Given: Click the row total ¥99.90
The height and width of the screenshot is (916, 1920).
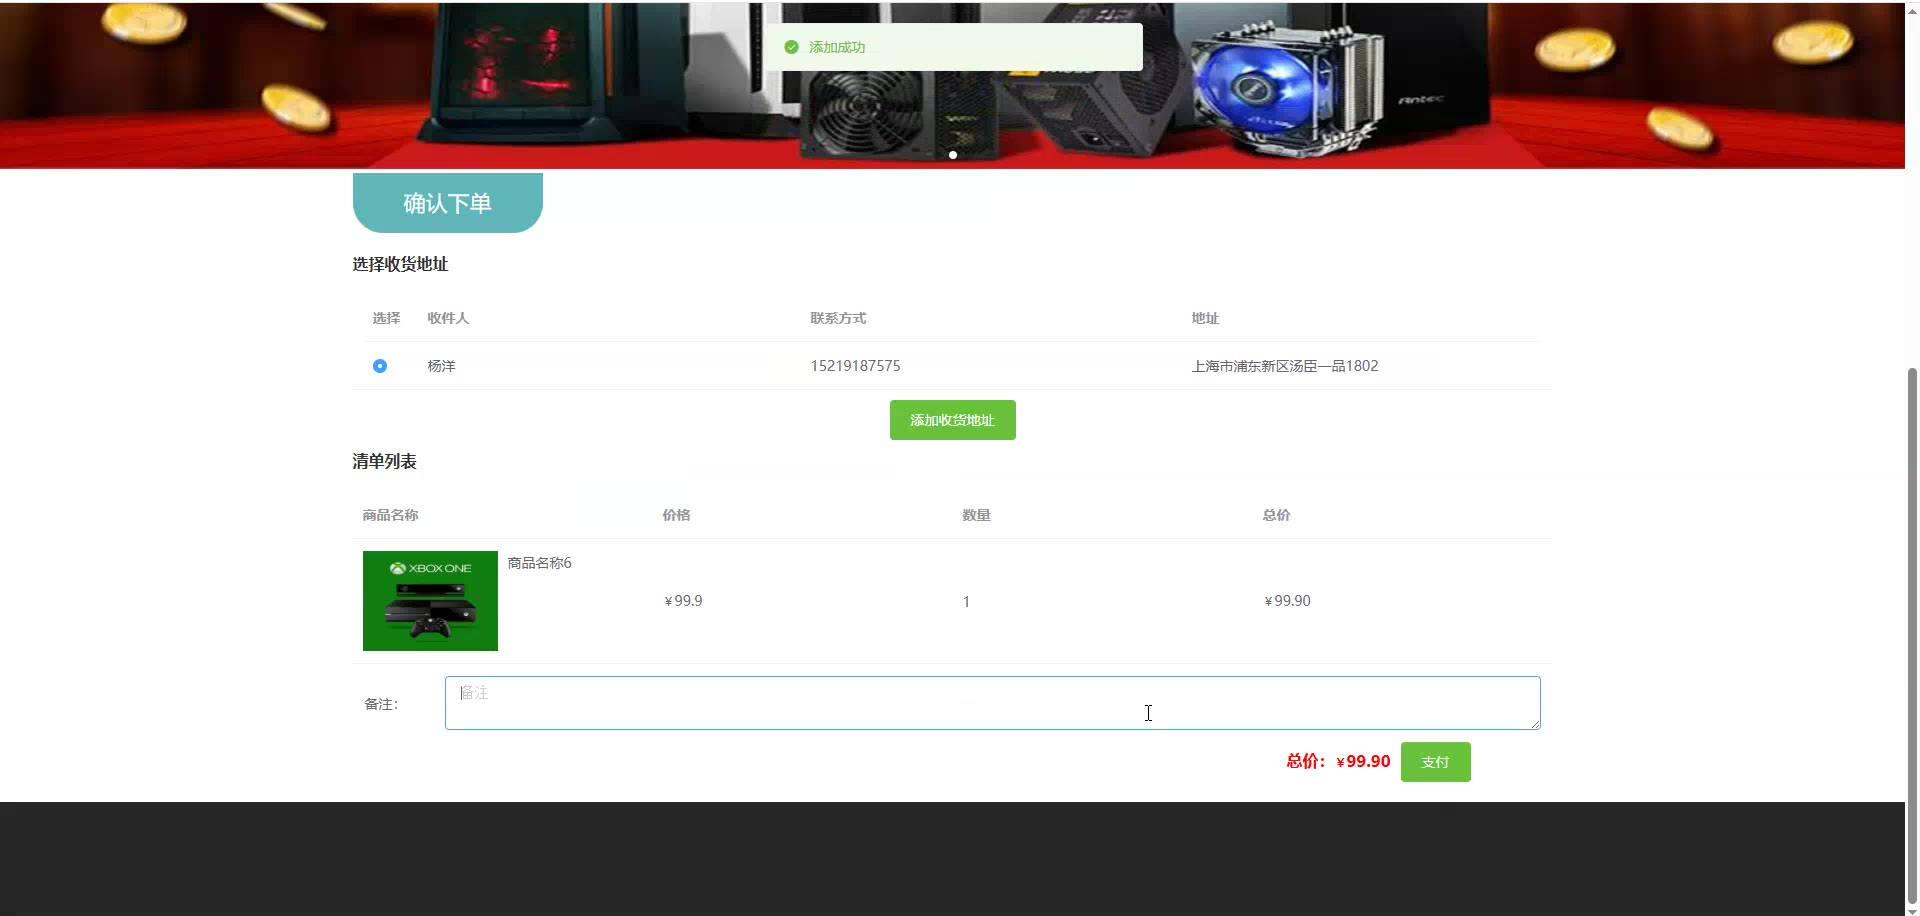Looking at the screenshot, I should [x=1287, y=601].
